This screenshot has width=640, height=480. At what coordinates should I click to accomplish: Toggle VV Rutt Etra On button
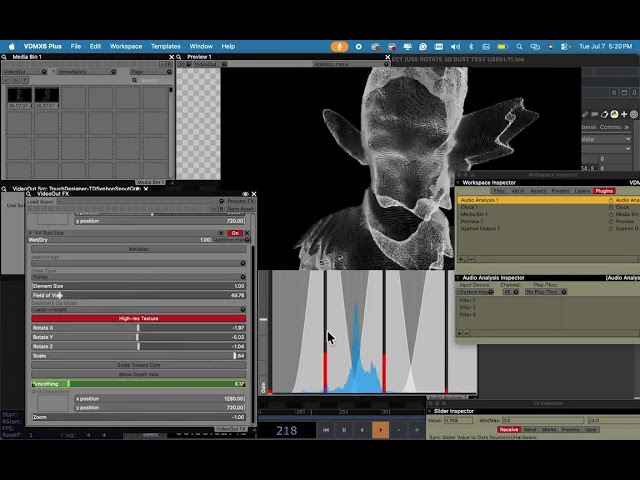click(235, 233)
